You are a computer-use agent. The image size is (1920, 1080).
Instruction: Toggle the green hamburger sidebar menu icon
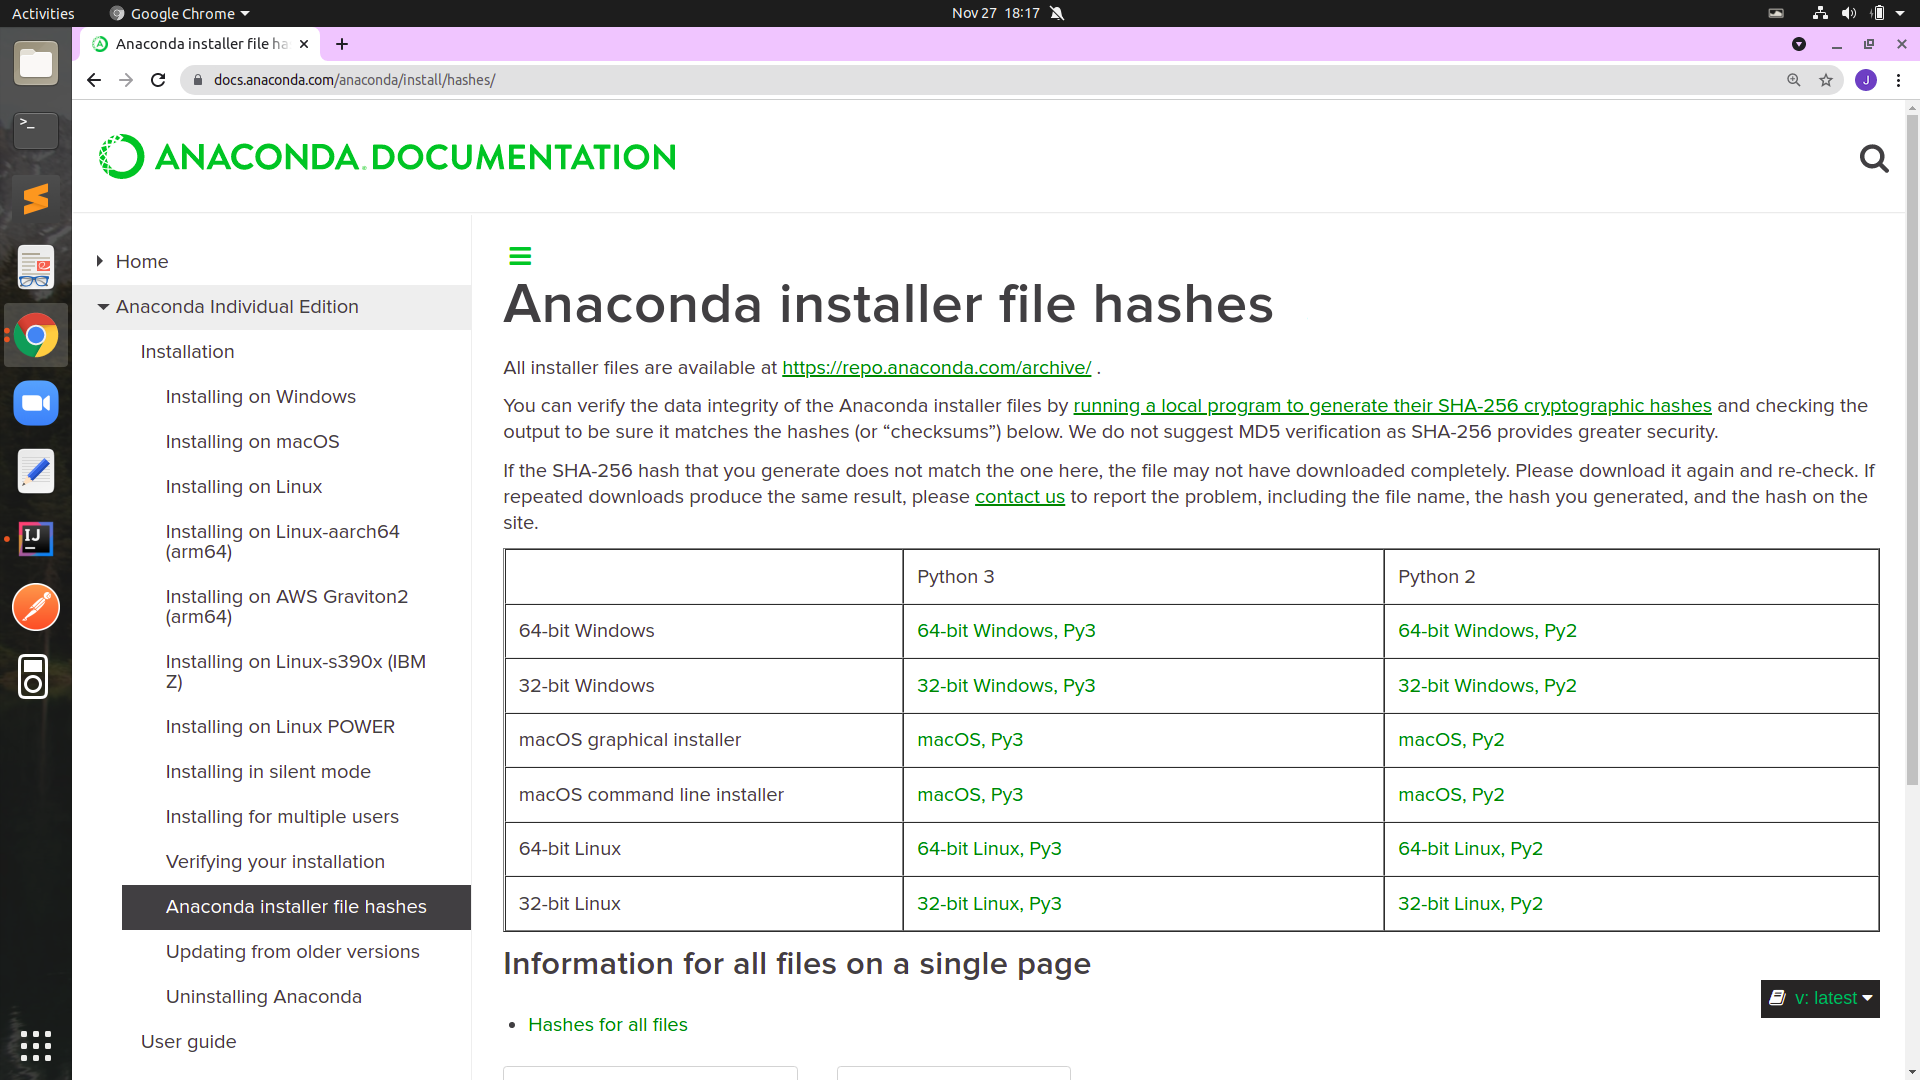(x=520, y=256)
